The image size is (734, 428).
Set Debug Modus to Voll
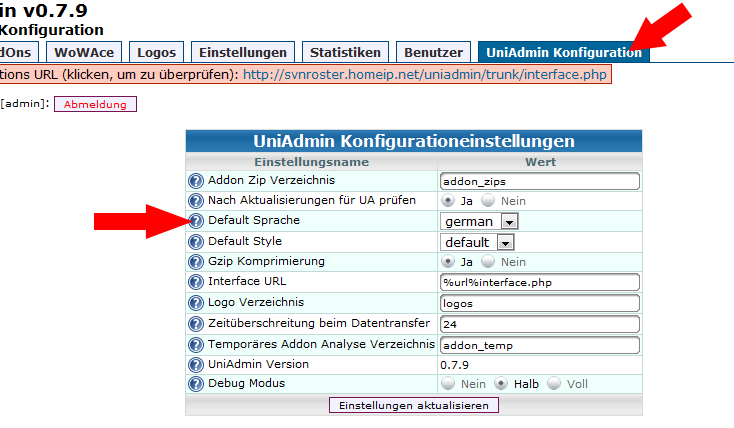point(554,384)
